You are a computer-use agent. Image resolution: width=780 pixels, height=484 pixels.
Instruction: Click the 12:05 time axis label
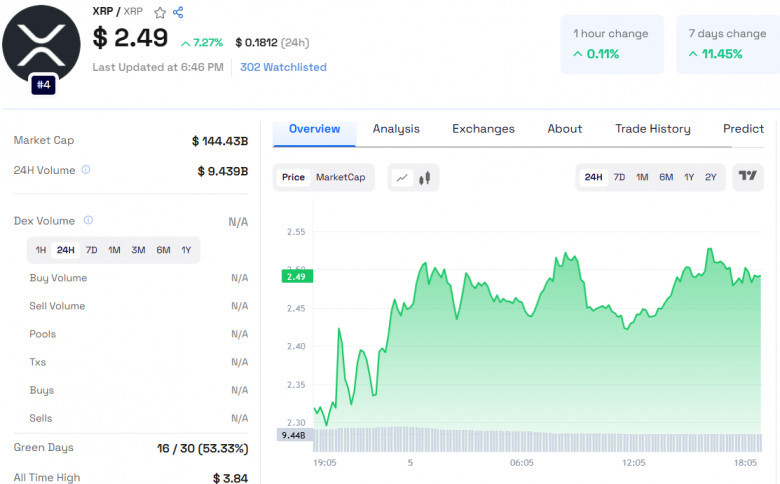633,463
